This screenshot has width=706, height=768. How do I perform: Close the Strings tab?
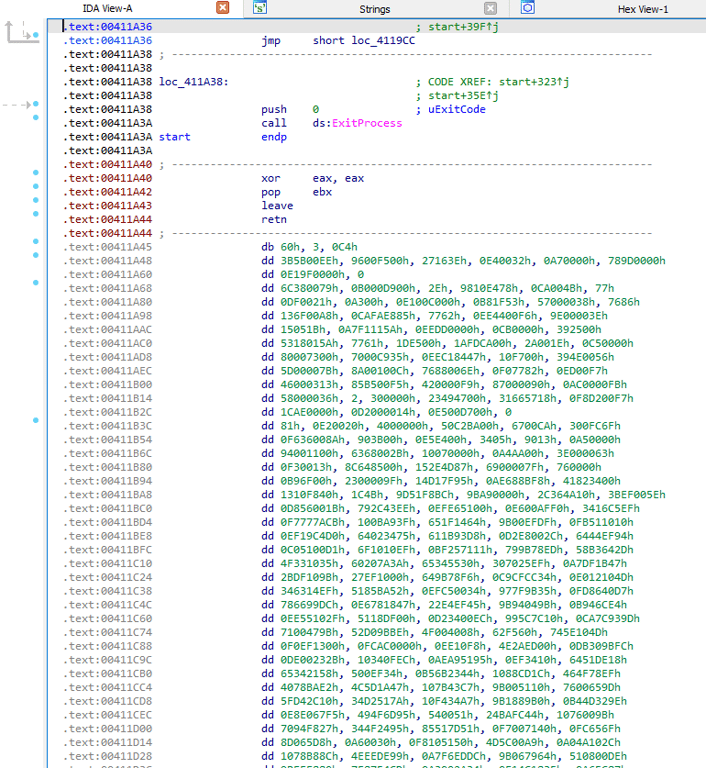click(x=490, y=8)
